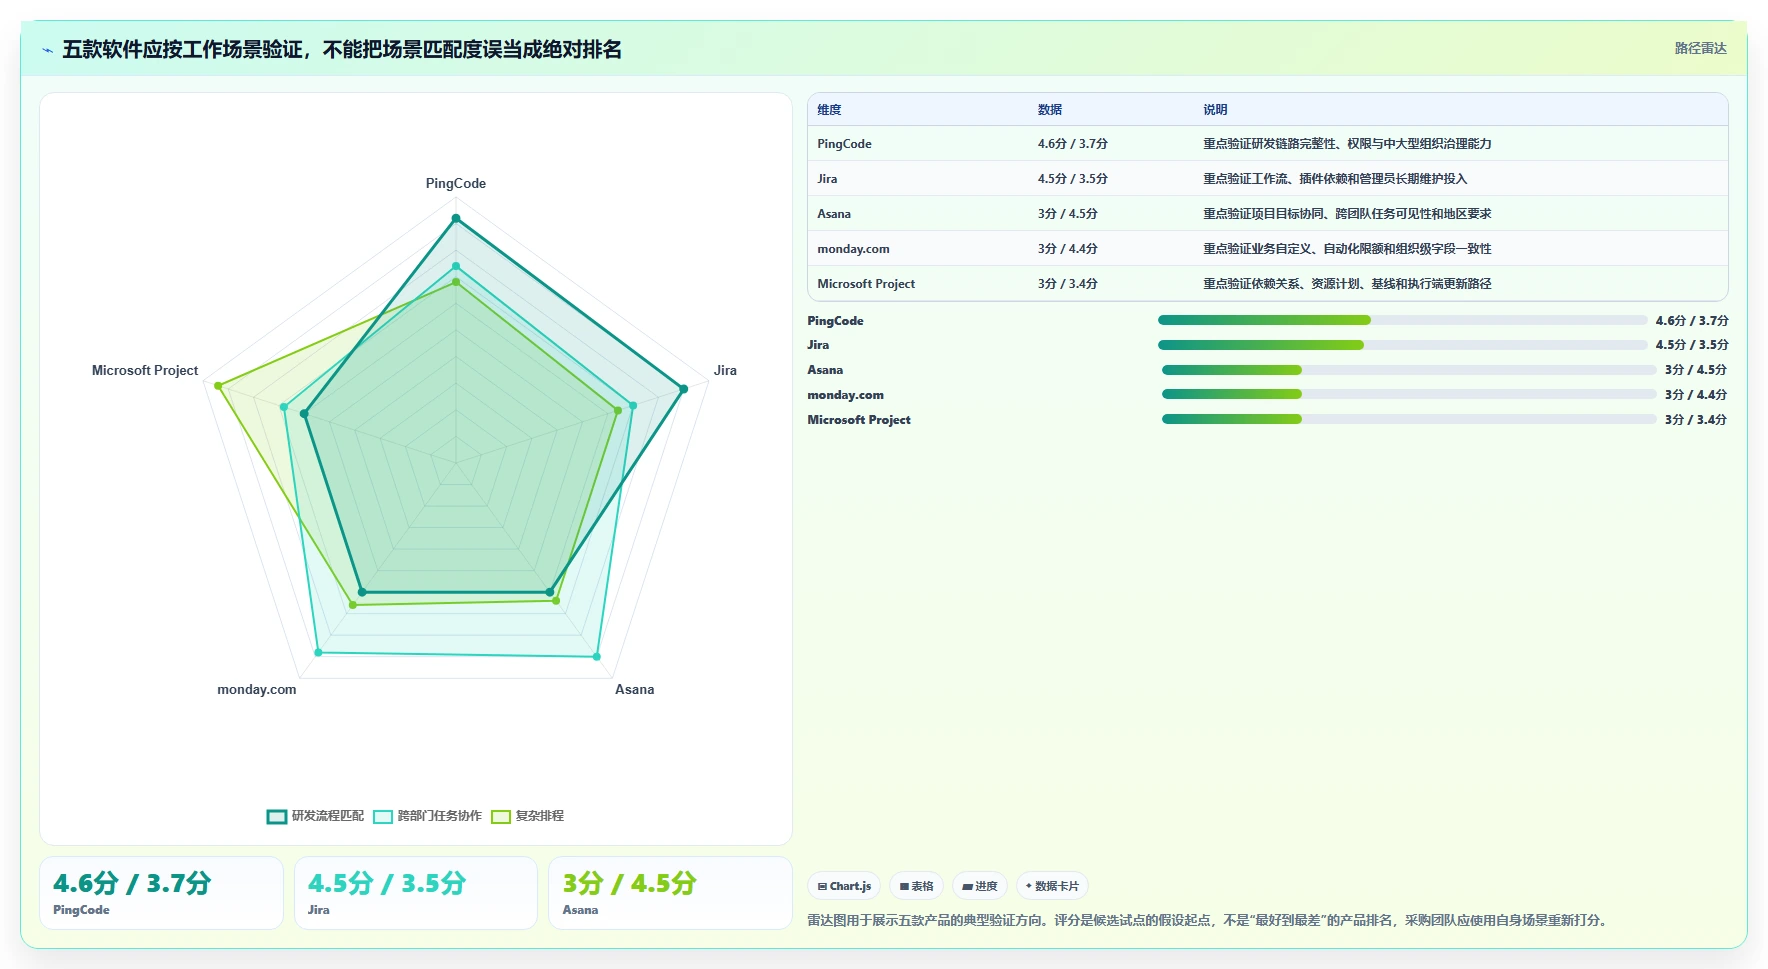Open the Jira 4.5分 / 3.5分 stat card
This screenshot has width=1768, height=969.
pyautogui.click(x=415, y=893)
